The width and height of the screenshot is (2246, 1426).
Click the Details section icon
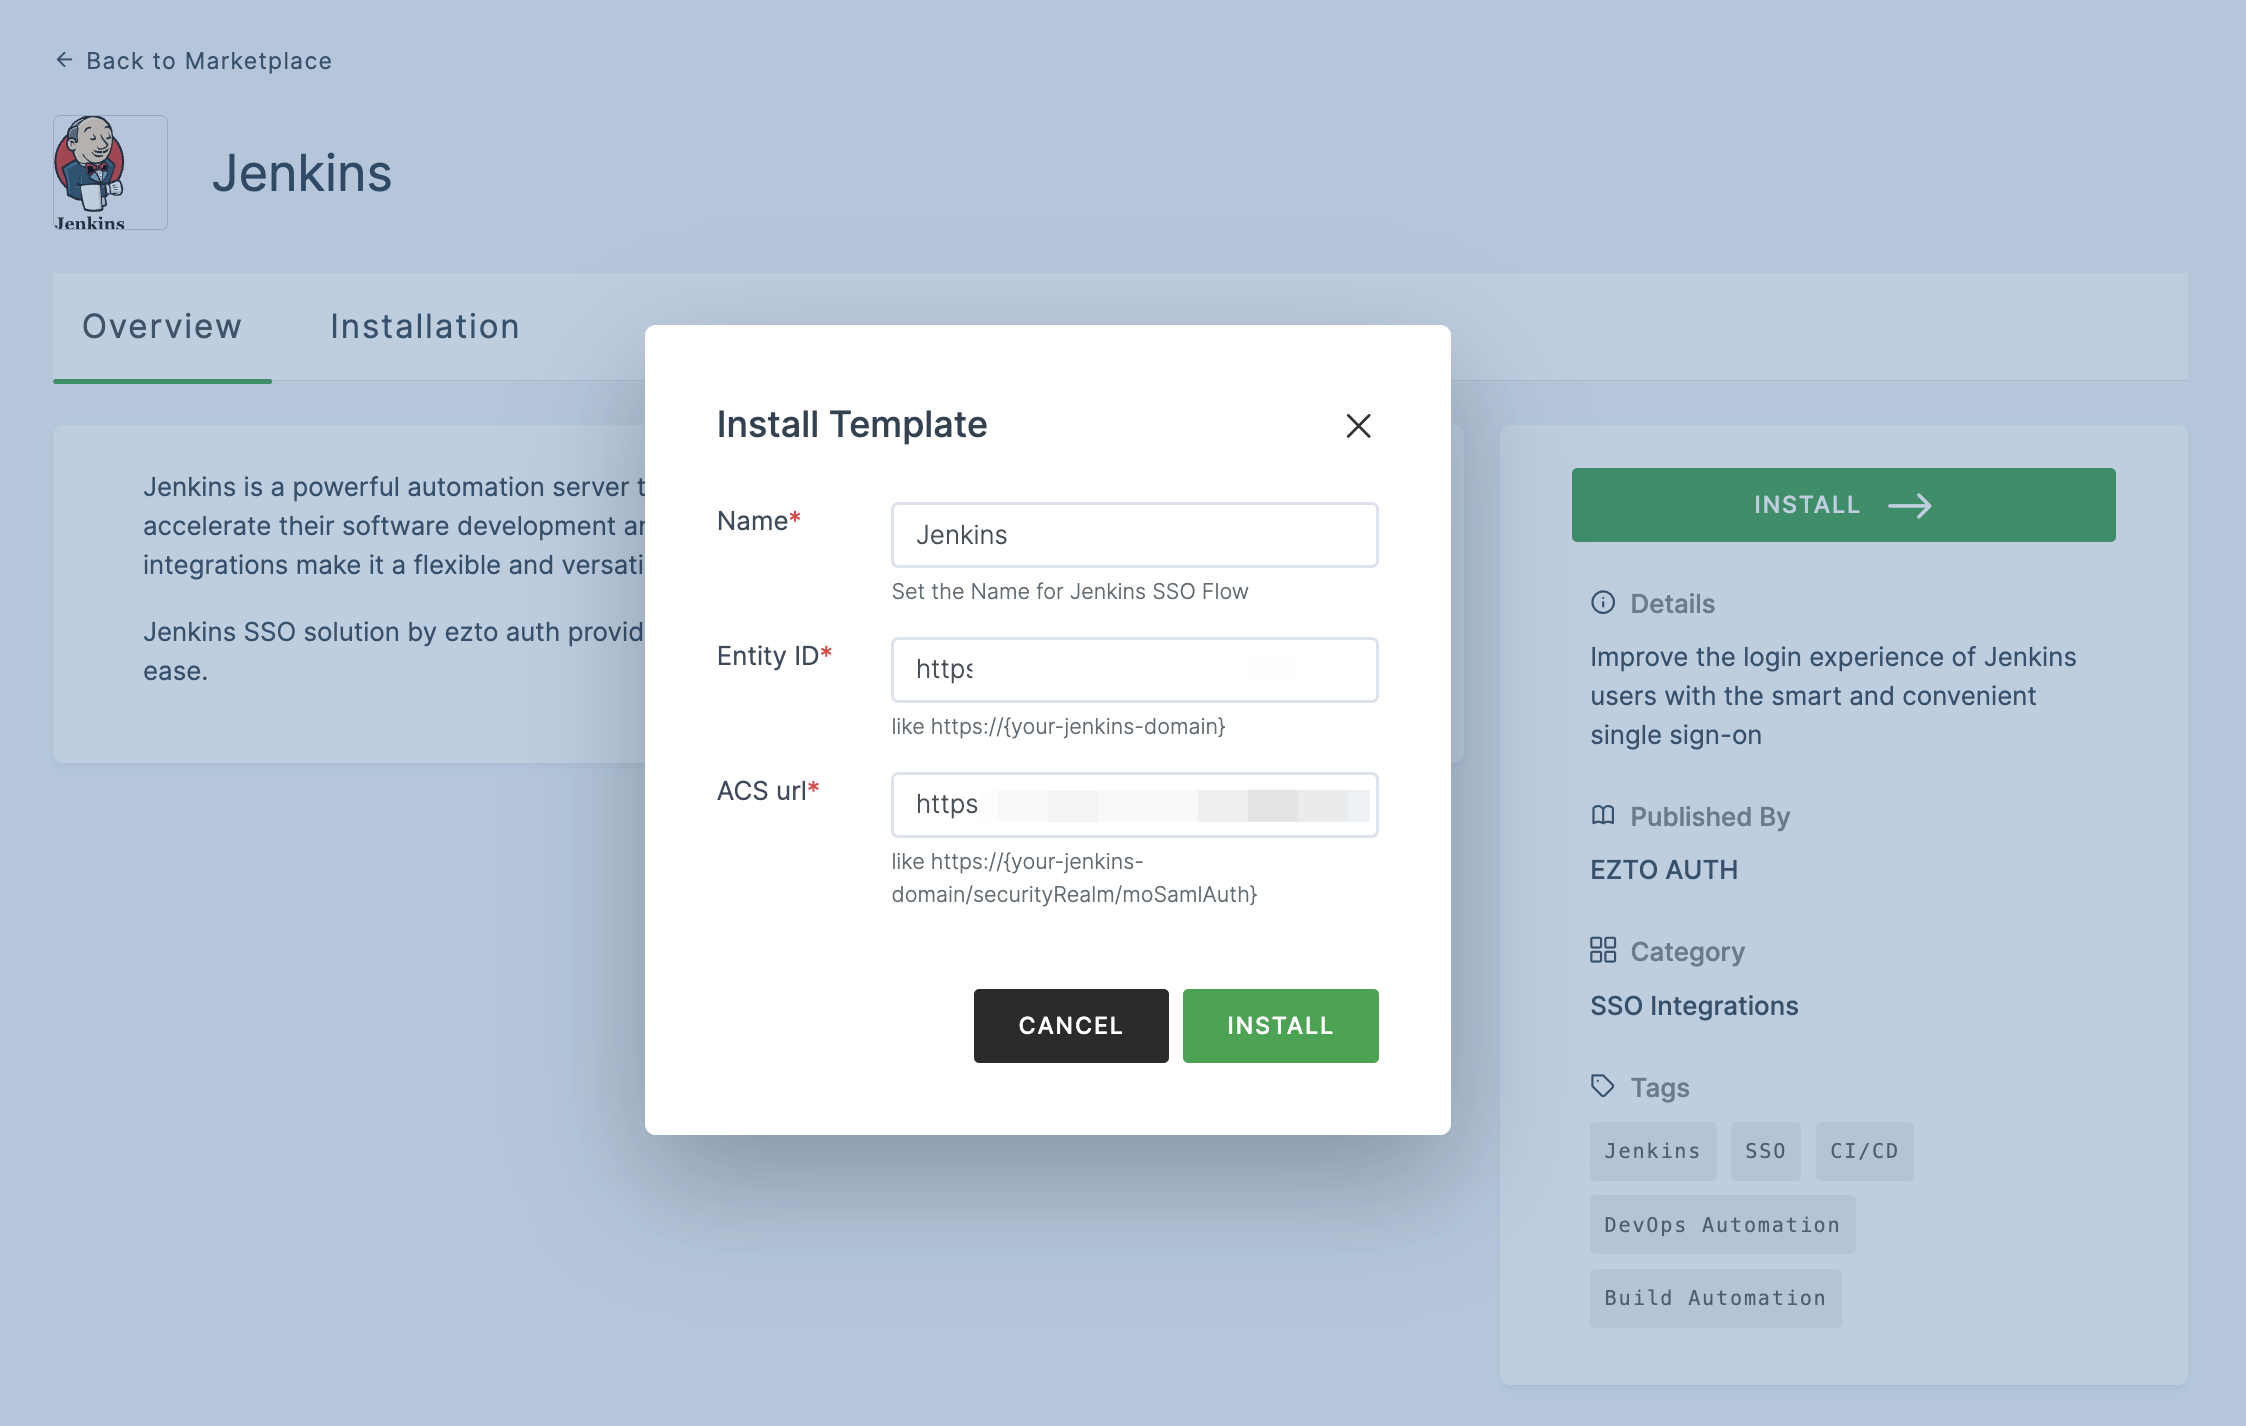coord(1603,602)
